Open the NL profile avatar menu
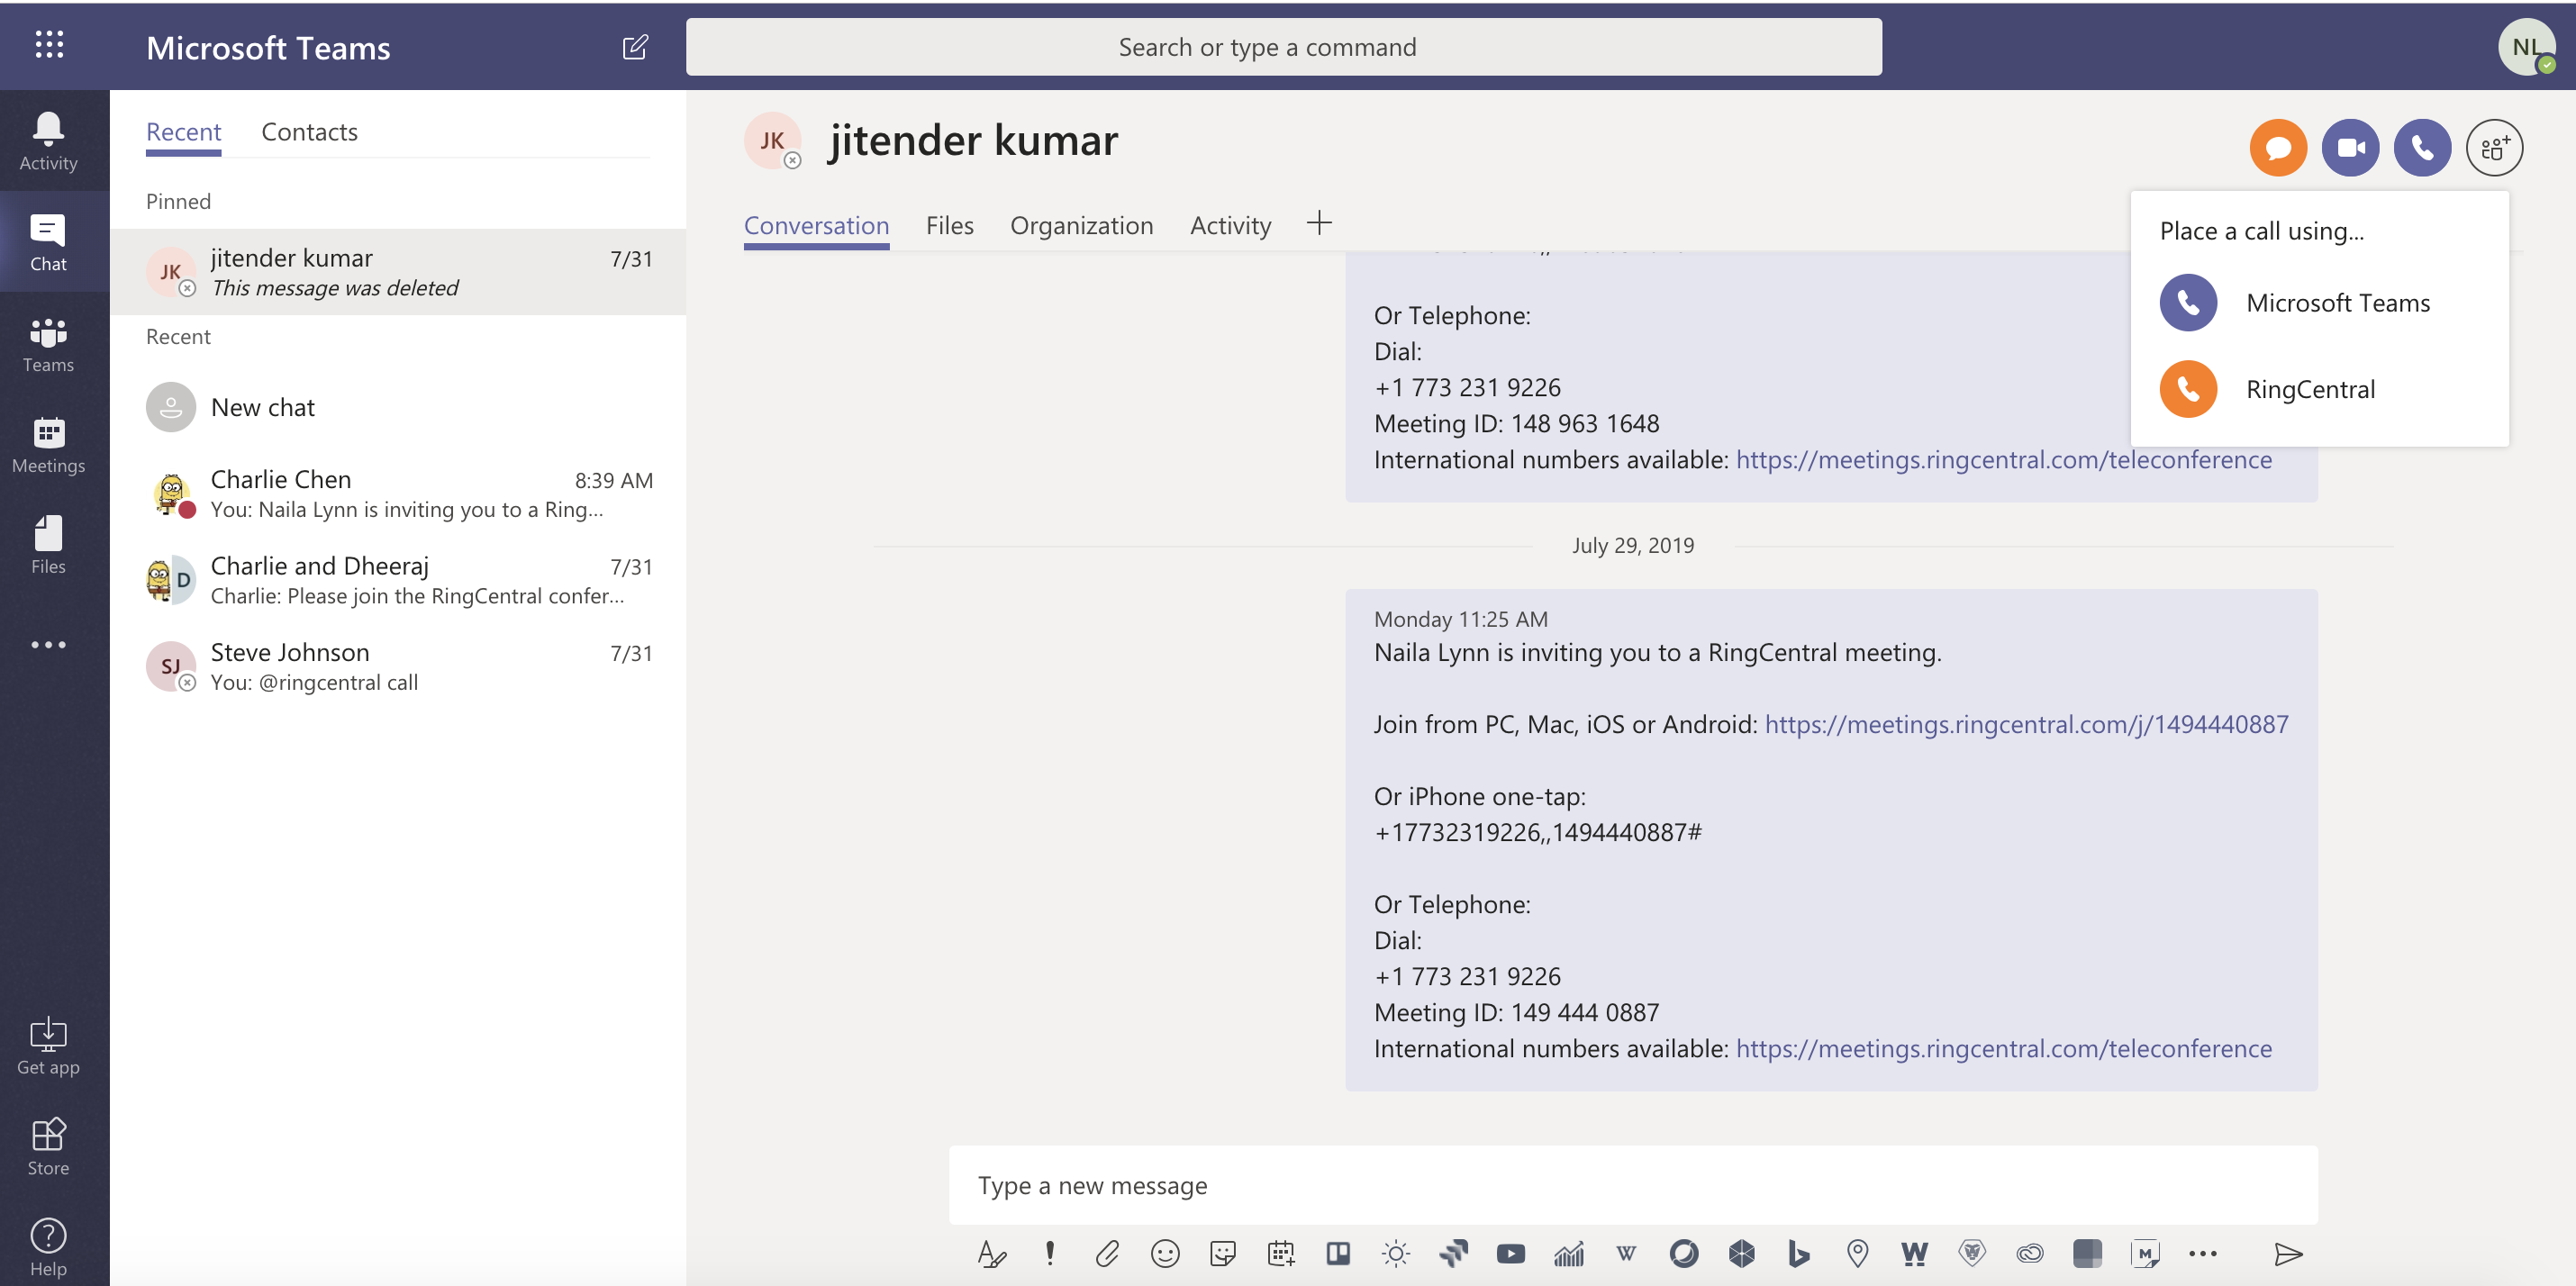 (2527, 46)
